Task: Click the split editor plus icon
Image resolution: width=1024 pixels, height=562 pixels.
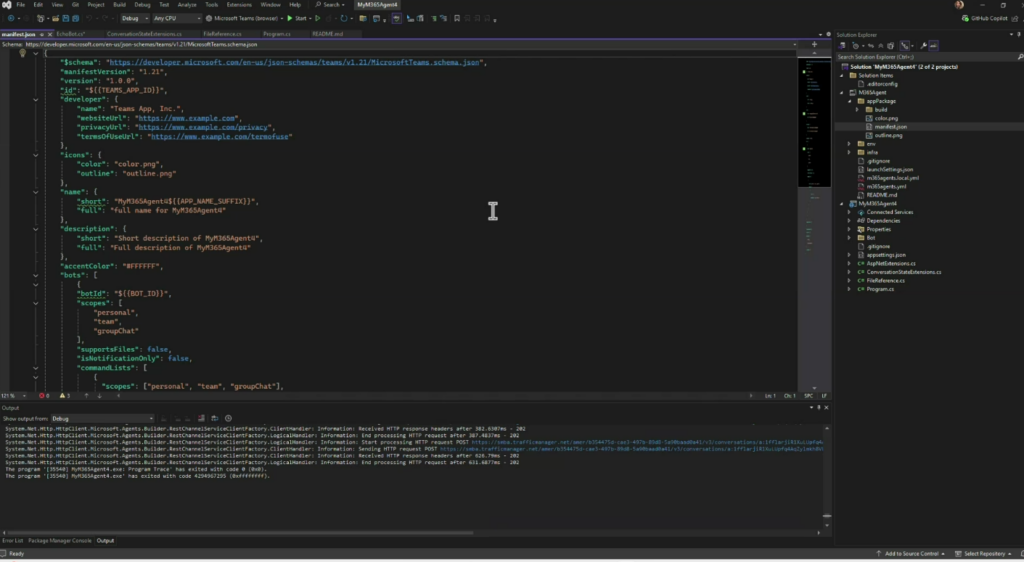Action: click(814, 44)
